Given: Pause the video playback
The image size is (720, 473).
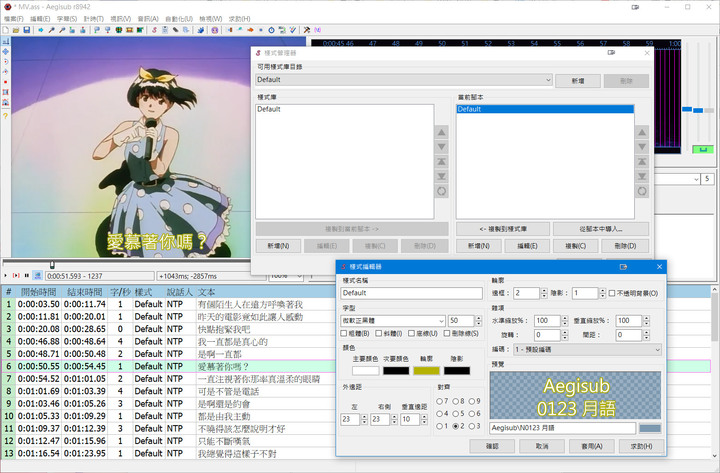Looking at the screenshot, I should pos(27,276).
